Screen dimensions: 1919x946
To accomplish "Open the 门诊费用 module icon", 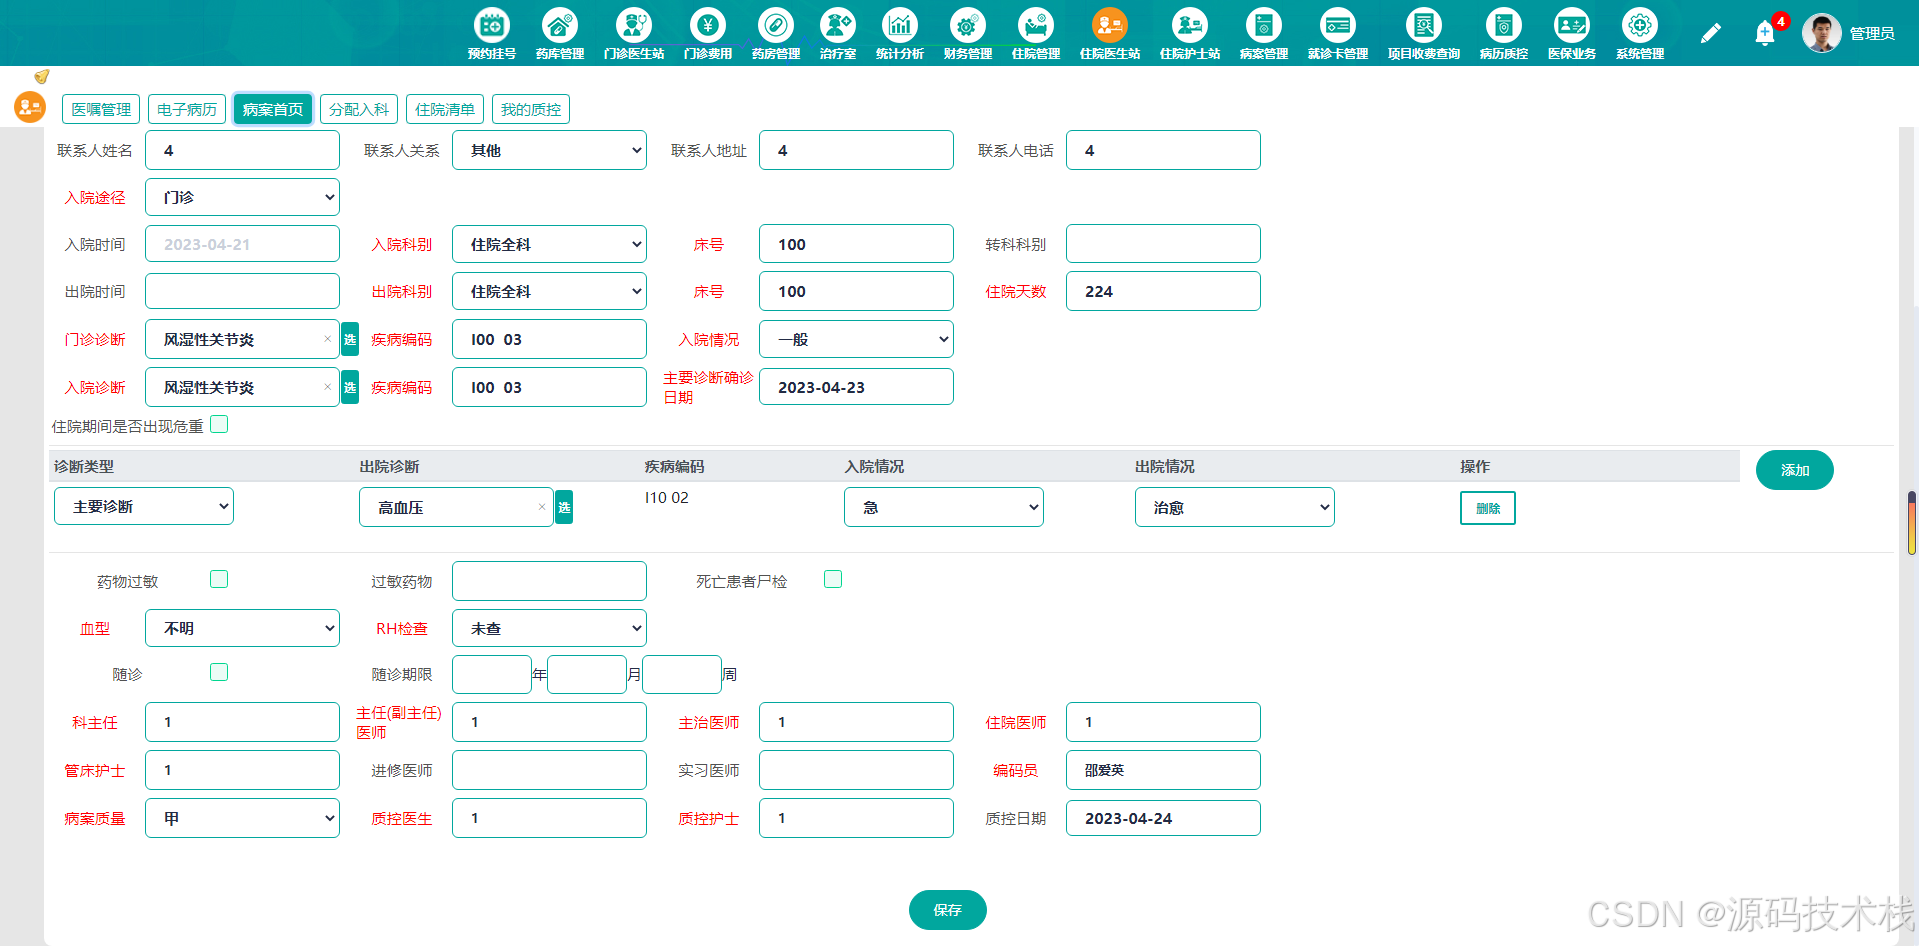I will [x=708, y=25].
